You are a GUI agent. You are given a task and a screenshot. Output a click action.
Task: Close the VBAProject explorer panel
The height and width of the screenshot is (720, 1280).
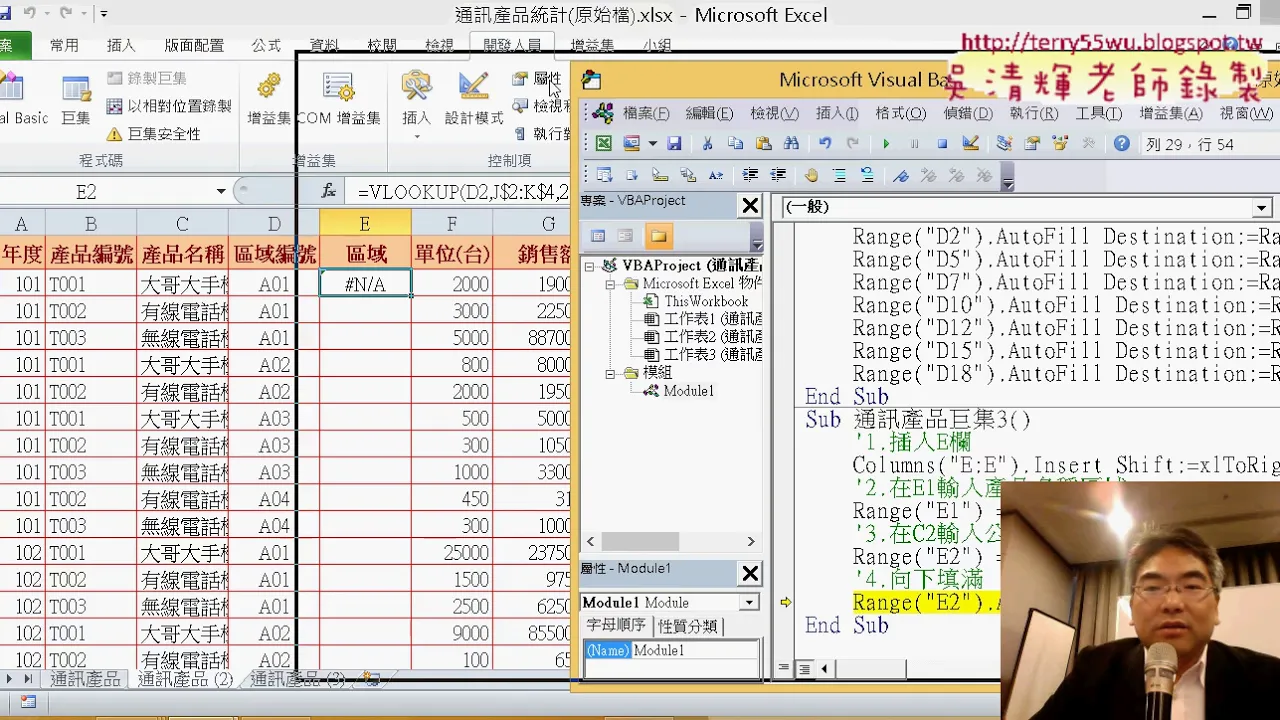(x=749, y=206)
